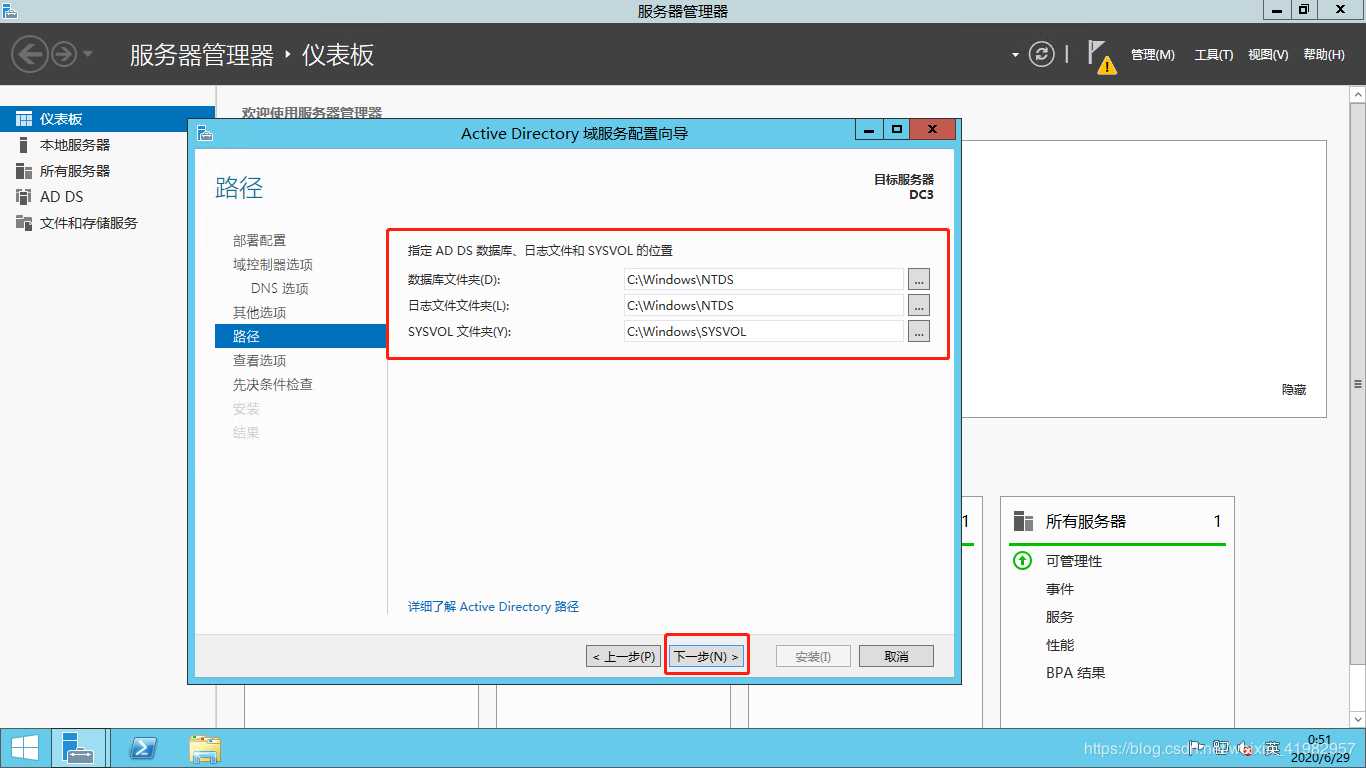Launch PowerShell from the taskbar

[x=144, y=748]
